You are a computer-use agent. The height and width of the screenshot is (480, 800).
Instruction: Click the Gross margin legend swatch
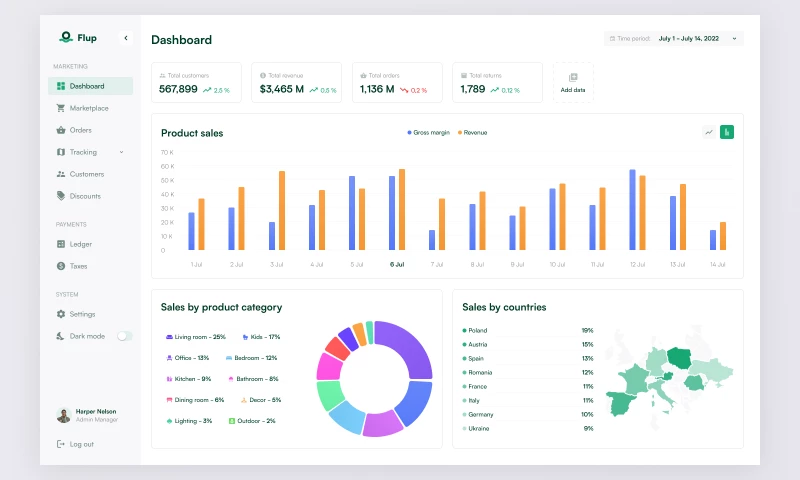pyautogui.click(x=410, y=132)
